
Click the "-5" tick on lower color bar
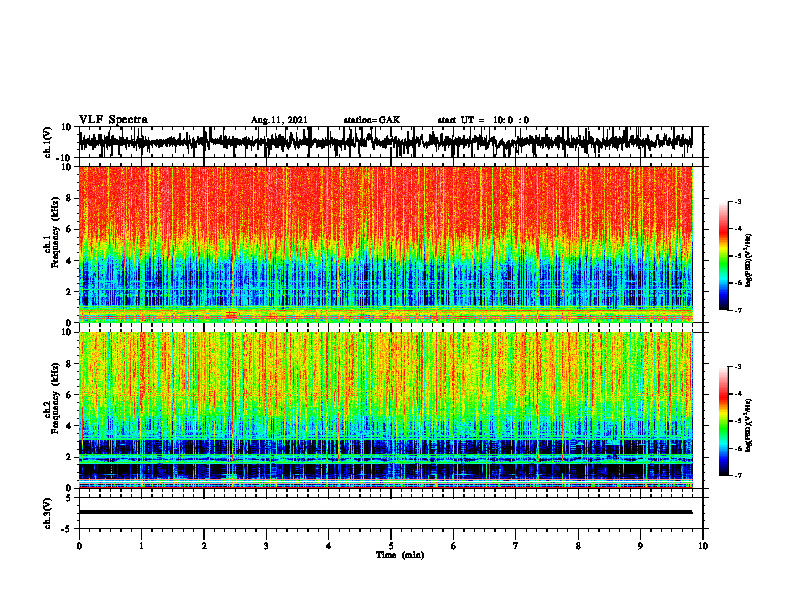pos(737,421)
